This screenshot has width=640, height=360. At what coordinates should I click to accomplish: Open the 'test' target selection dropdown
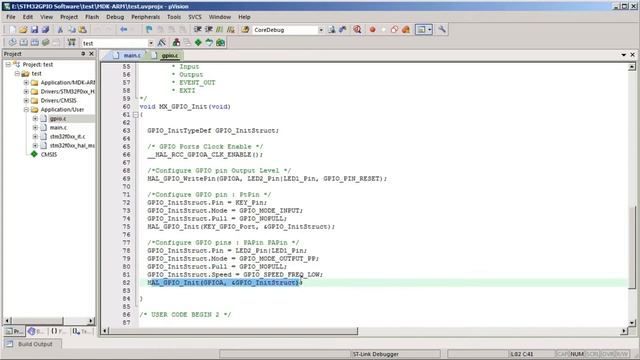point(151,43)
